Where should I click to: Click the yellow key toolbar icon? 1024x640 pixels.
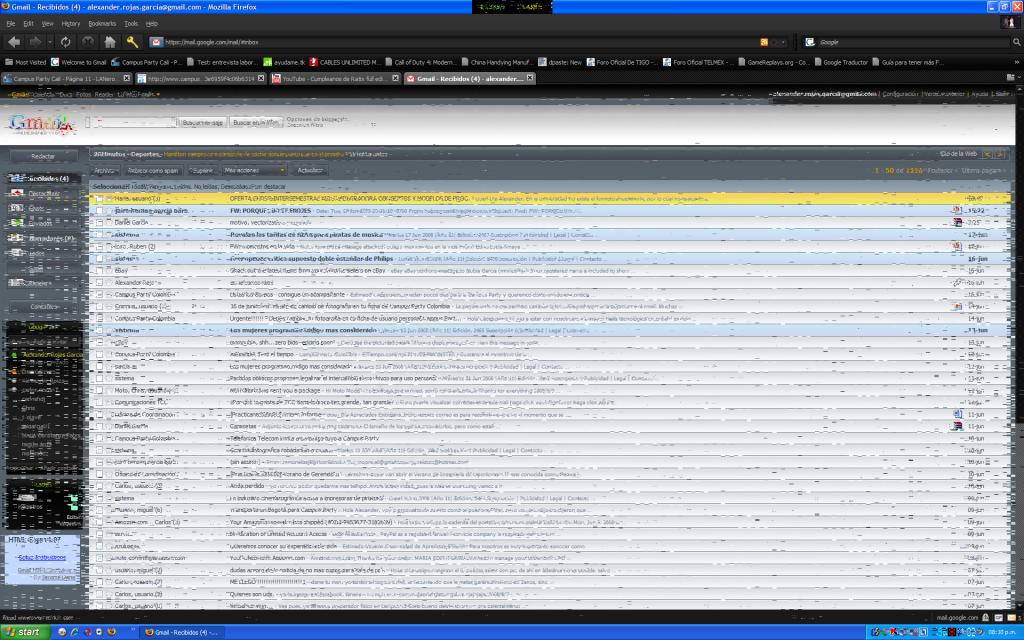[x=132, y=42]
